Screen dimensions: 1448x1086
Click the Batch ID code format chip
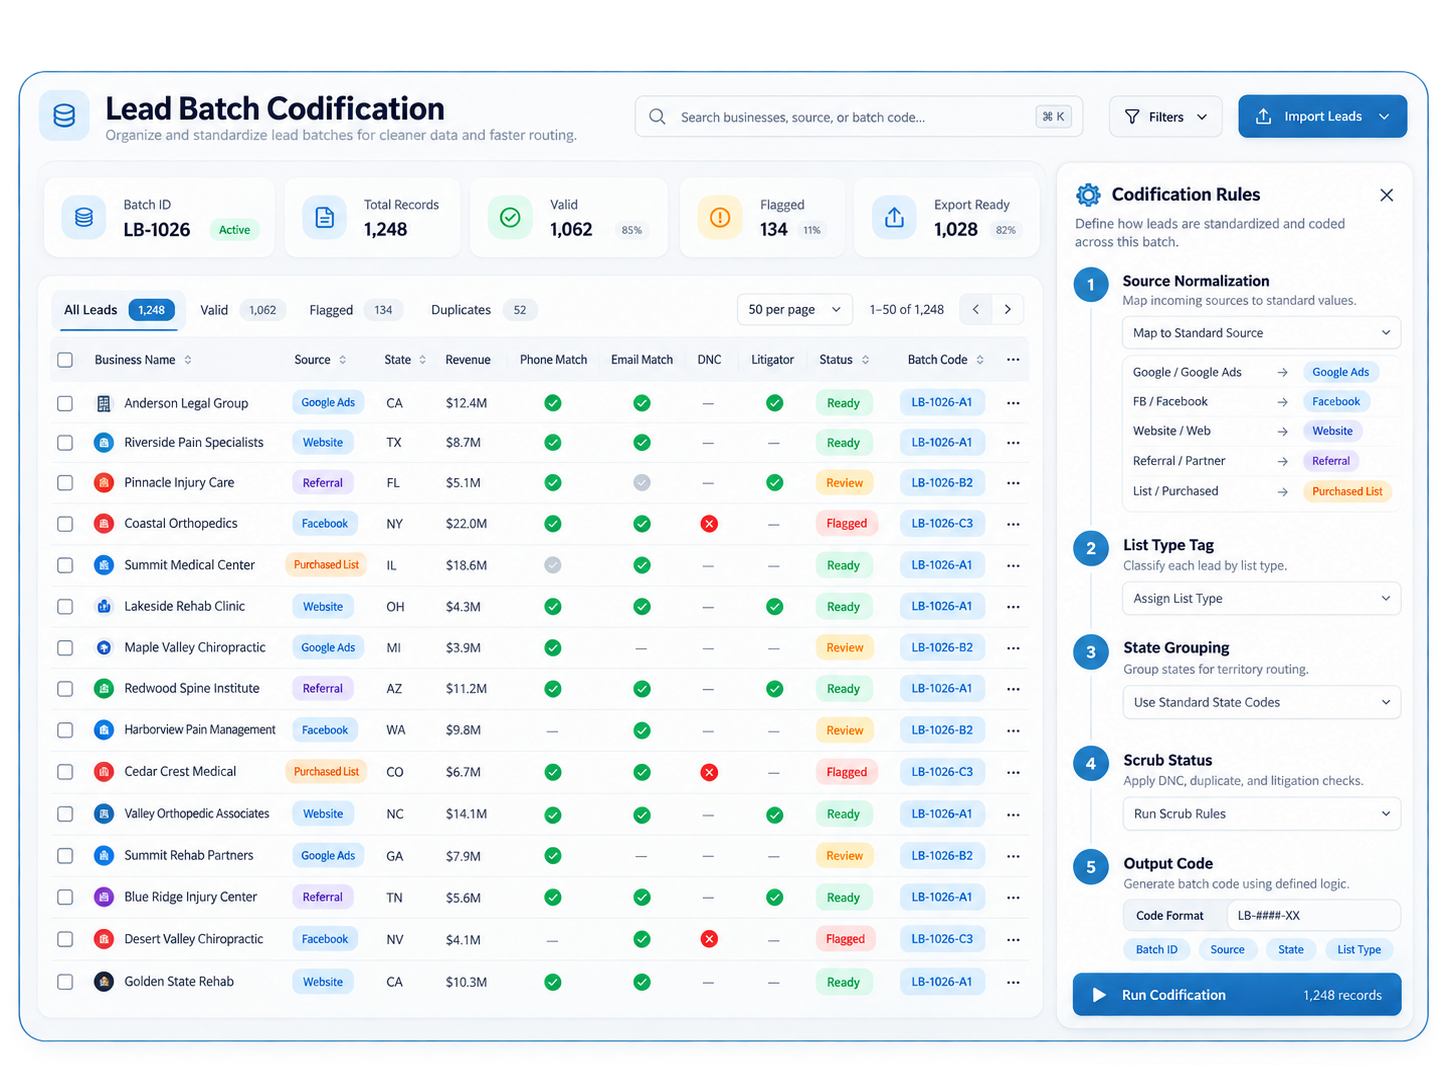1157,950
